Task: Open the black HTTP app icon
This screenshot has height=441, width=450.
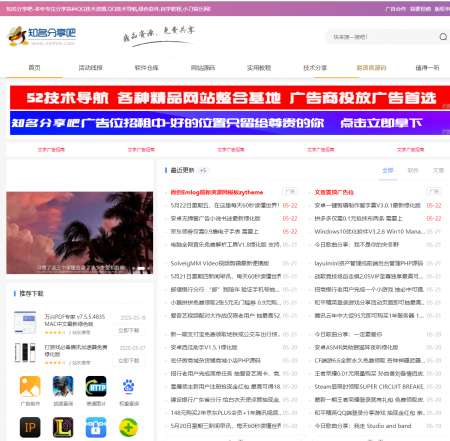Action: 96,386
